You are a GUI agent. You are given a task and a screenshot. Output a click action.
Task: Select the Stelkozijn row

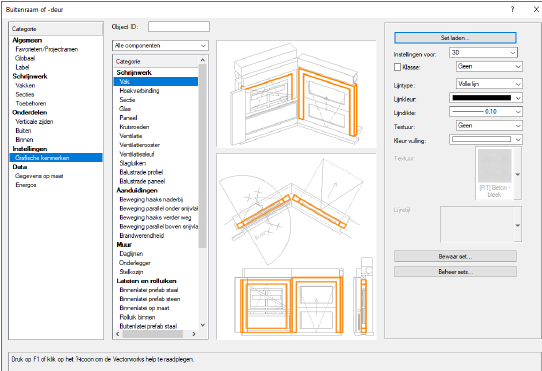click(131, 272)
